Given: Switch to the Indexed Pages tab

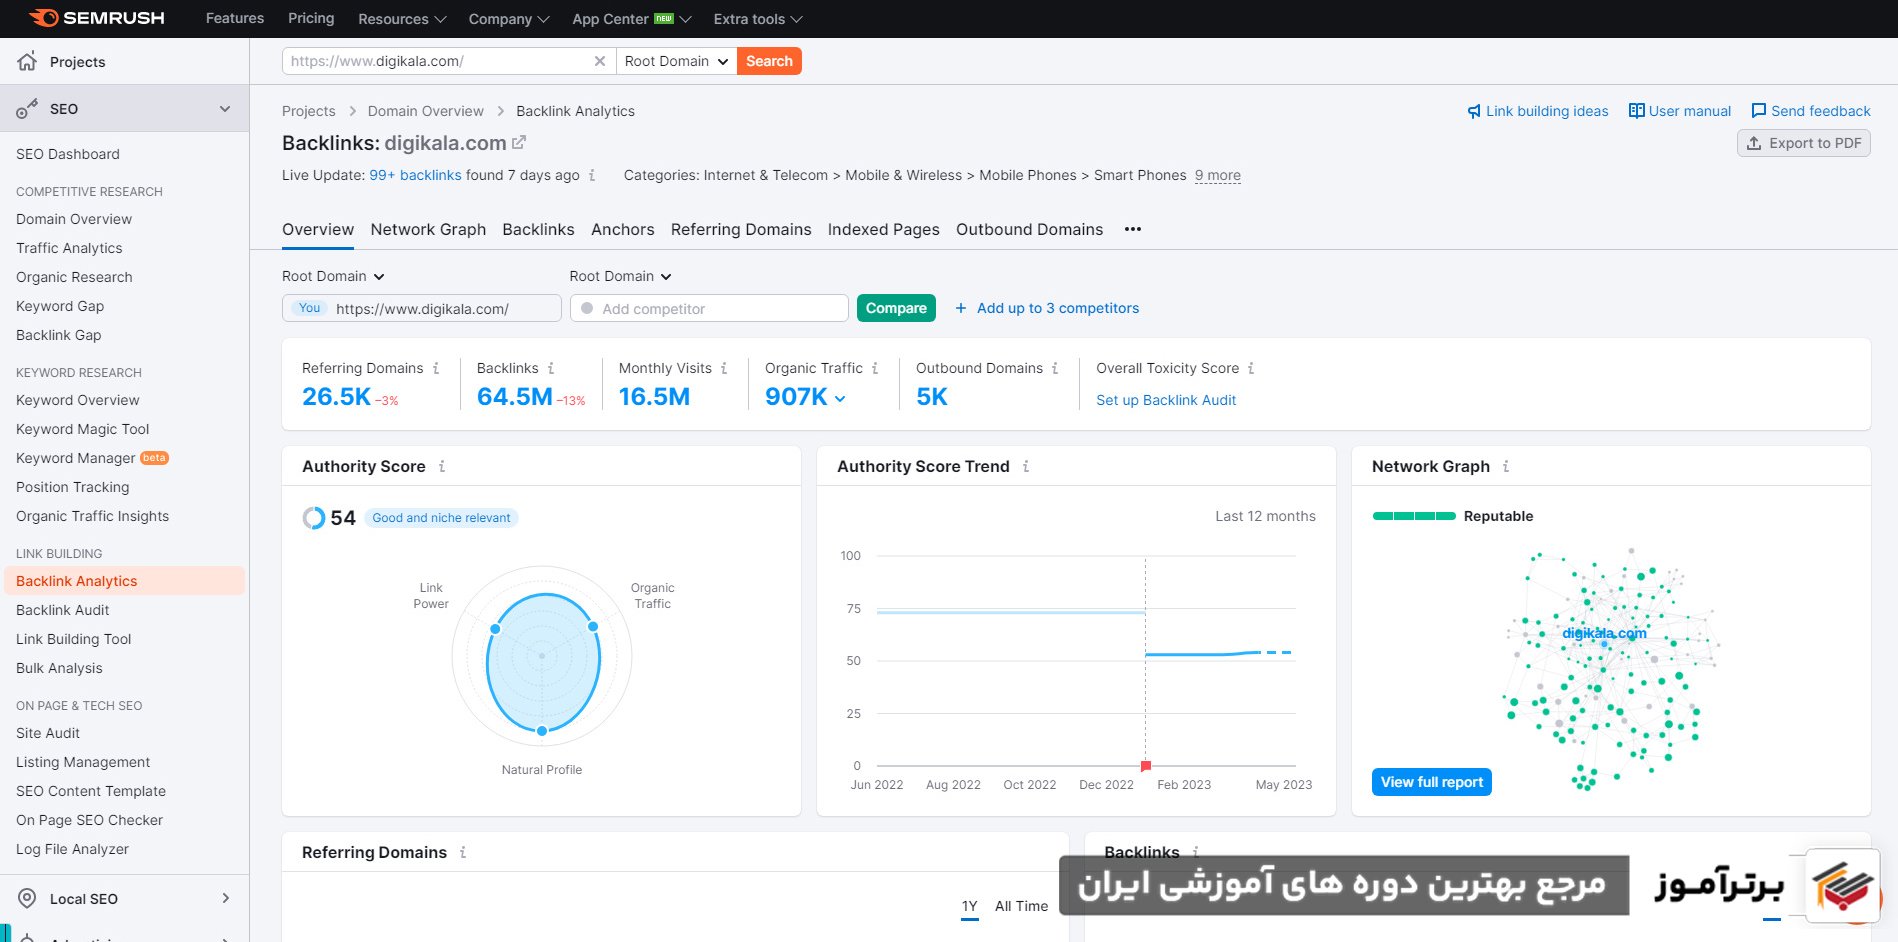Looking at the screenshot, I should coord(883,229).
